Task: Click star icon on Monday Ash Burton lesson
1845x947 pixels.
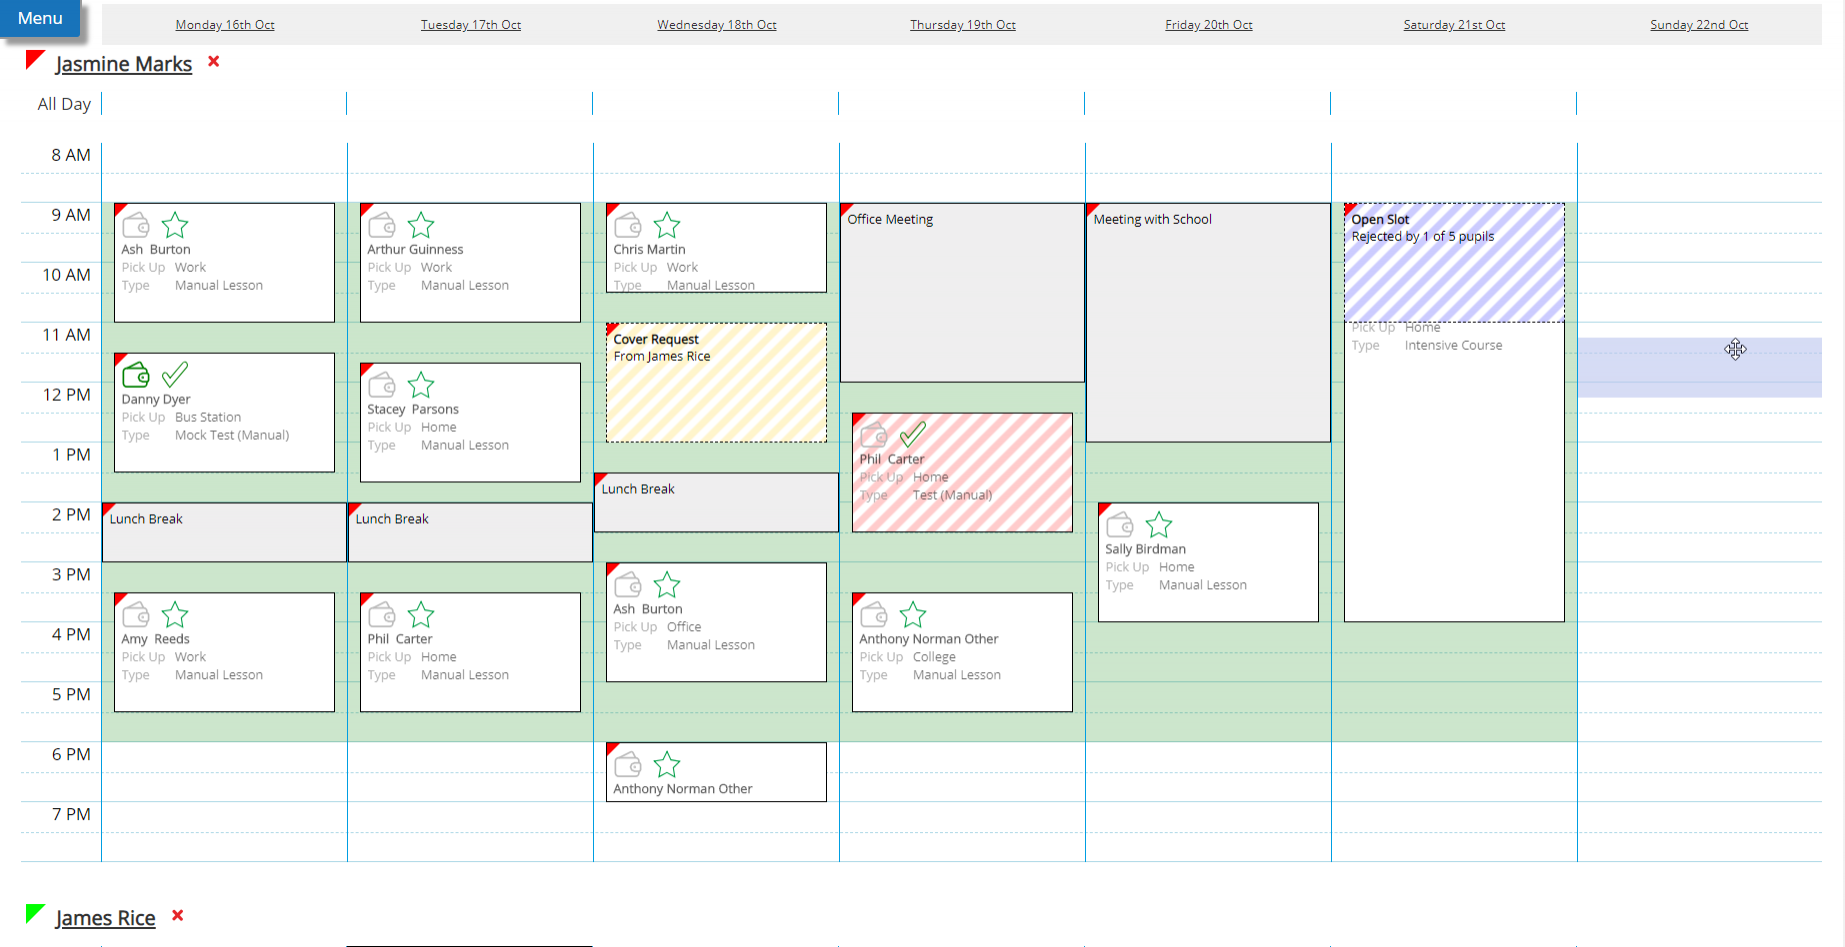Action: pos(175,225)
